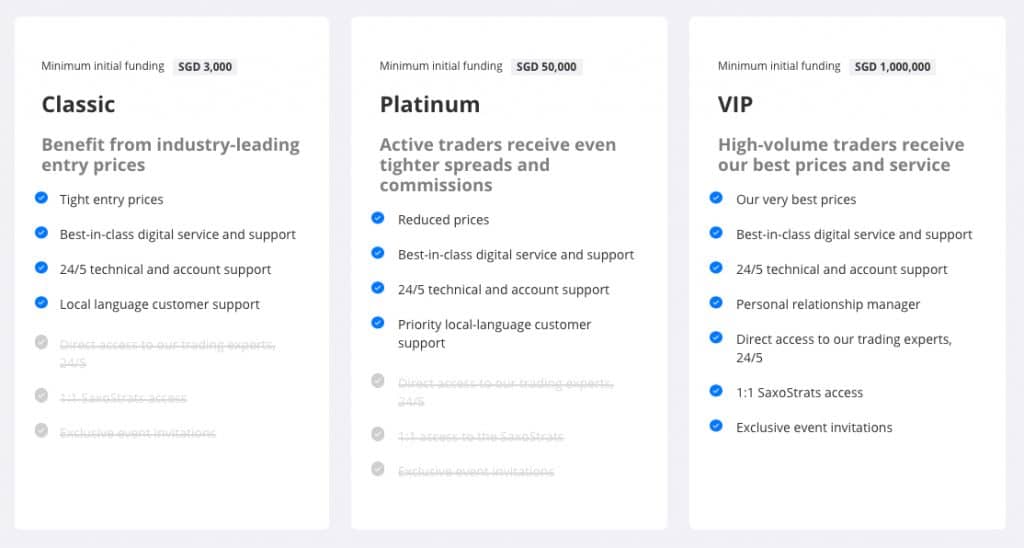This screenshot has width=1024, height=548.
Task: Click the grey check for Classic Exclusive event invitations
Action: [x=41, y=430]
